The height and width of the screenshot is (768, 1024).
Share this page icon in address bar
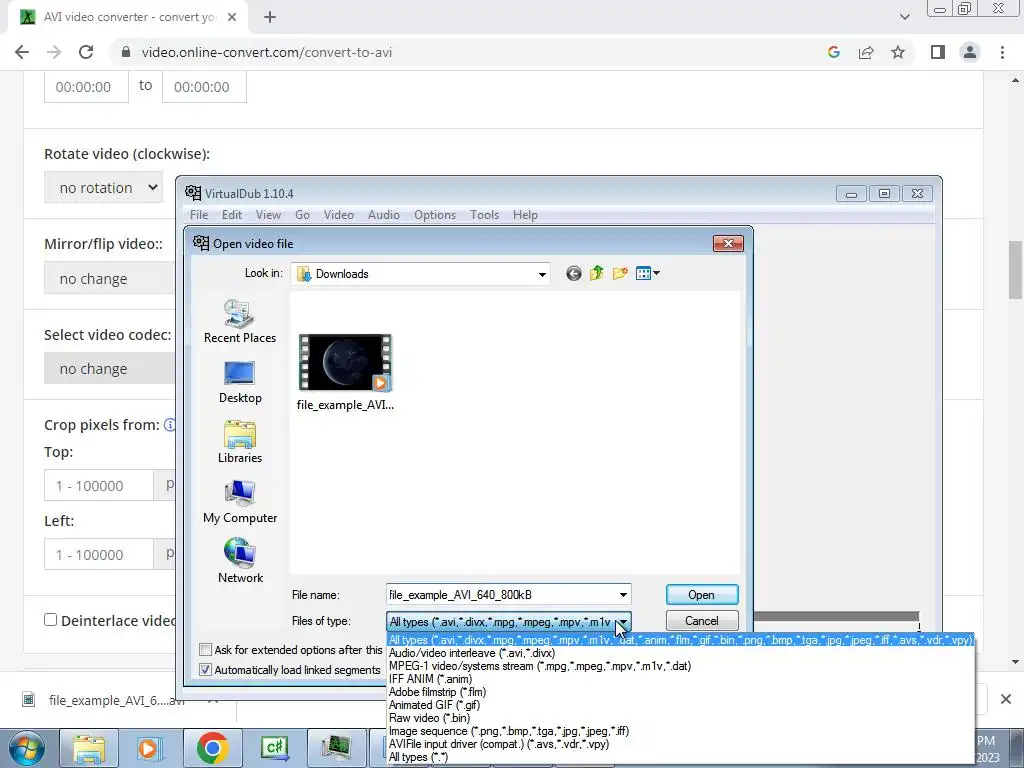866,52
